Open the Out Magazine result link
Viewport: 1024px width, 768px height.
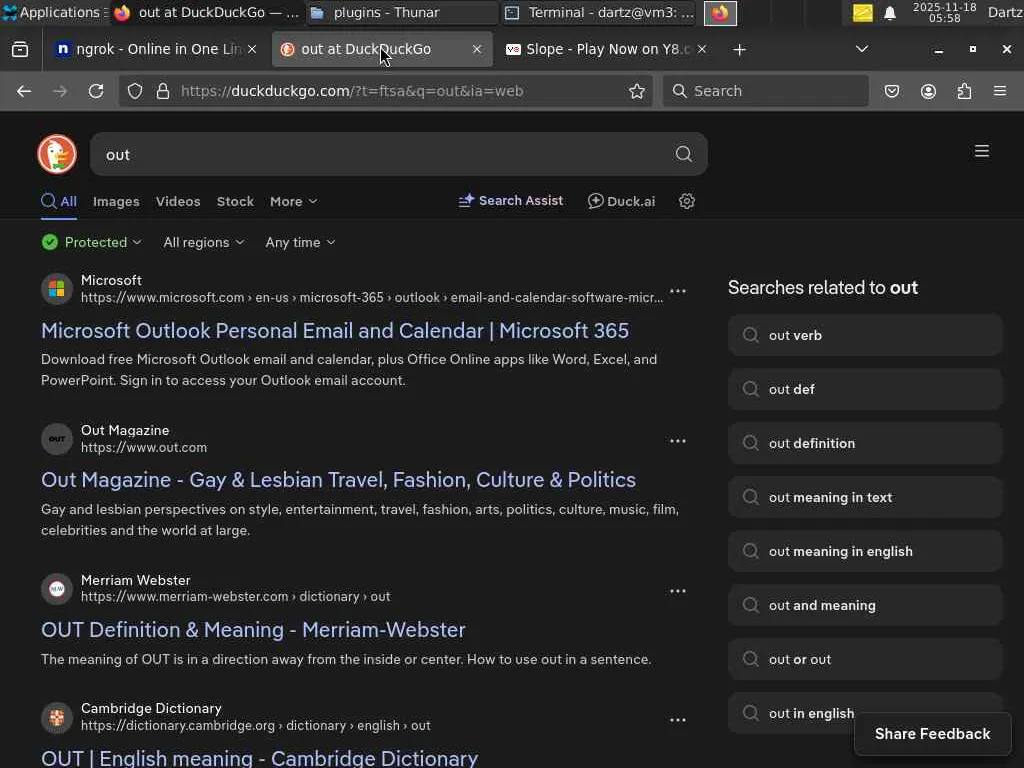pos(338,480)
